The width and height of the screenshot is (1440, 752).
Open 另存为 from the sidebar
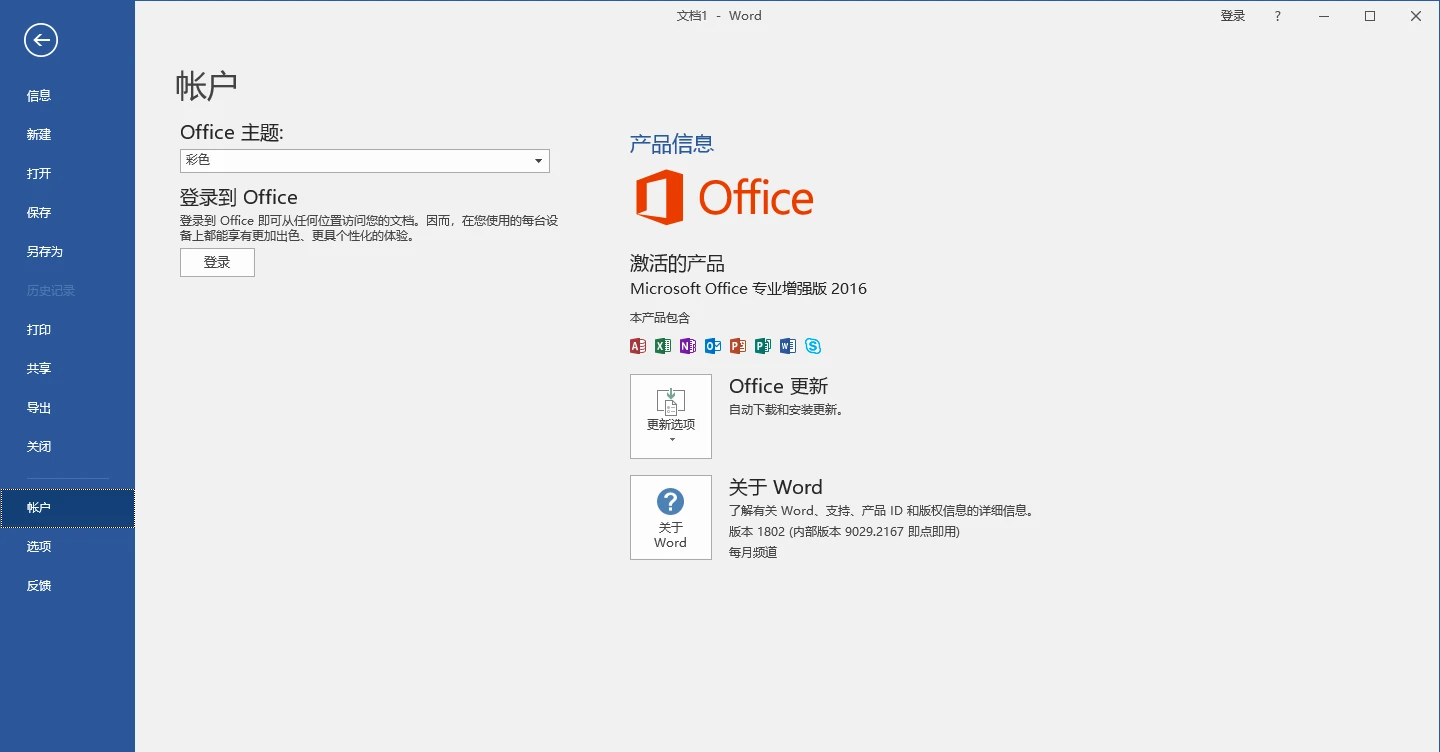click(67, 252)
